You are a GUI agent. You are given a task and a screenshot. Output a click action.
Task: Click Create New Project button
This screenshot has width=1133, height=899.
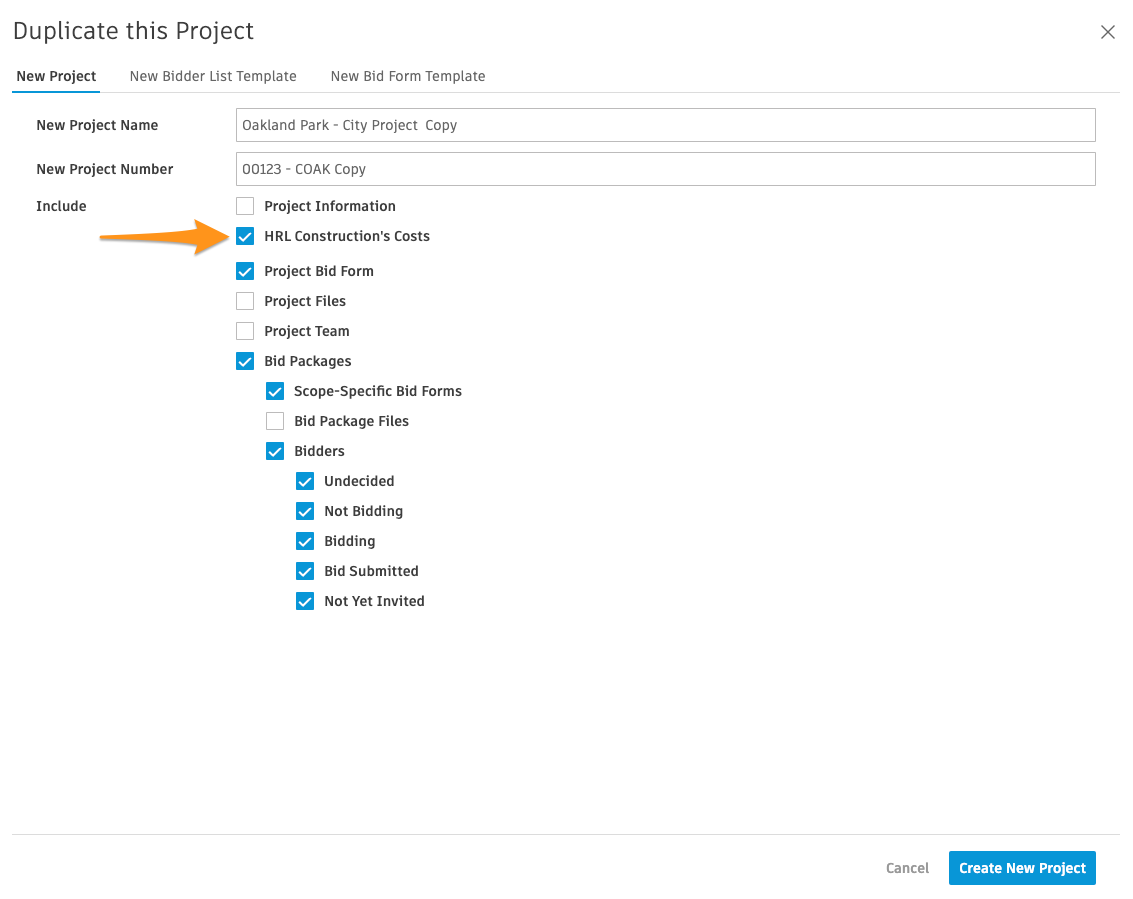1022,868
